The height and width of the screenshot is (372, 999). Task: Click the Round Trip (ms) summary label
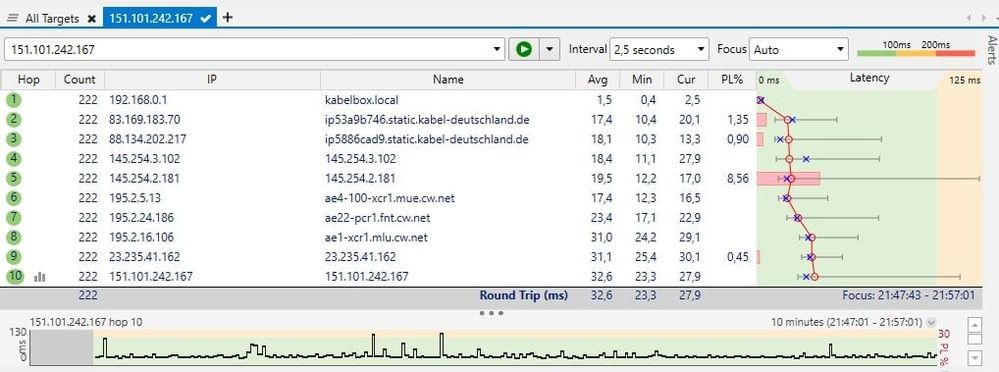[523, 296]
